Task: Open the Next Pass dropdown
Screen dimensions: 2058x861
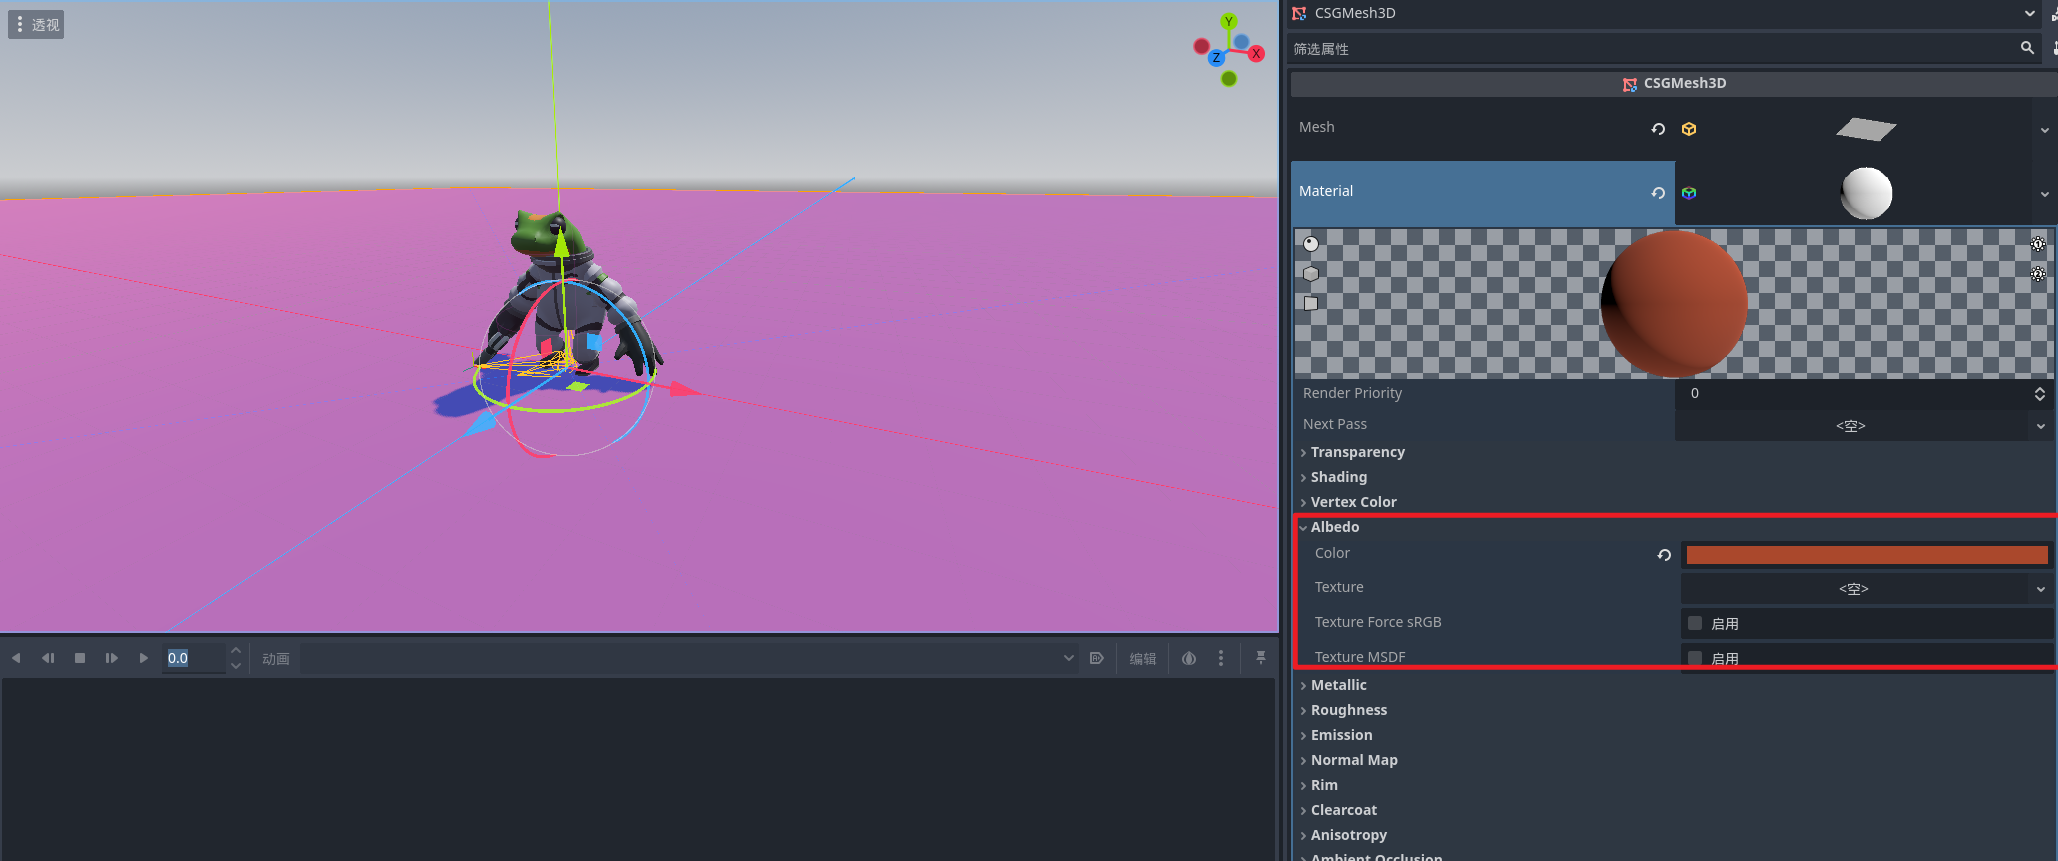Action: coord(1864,425)
